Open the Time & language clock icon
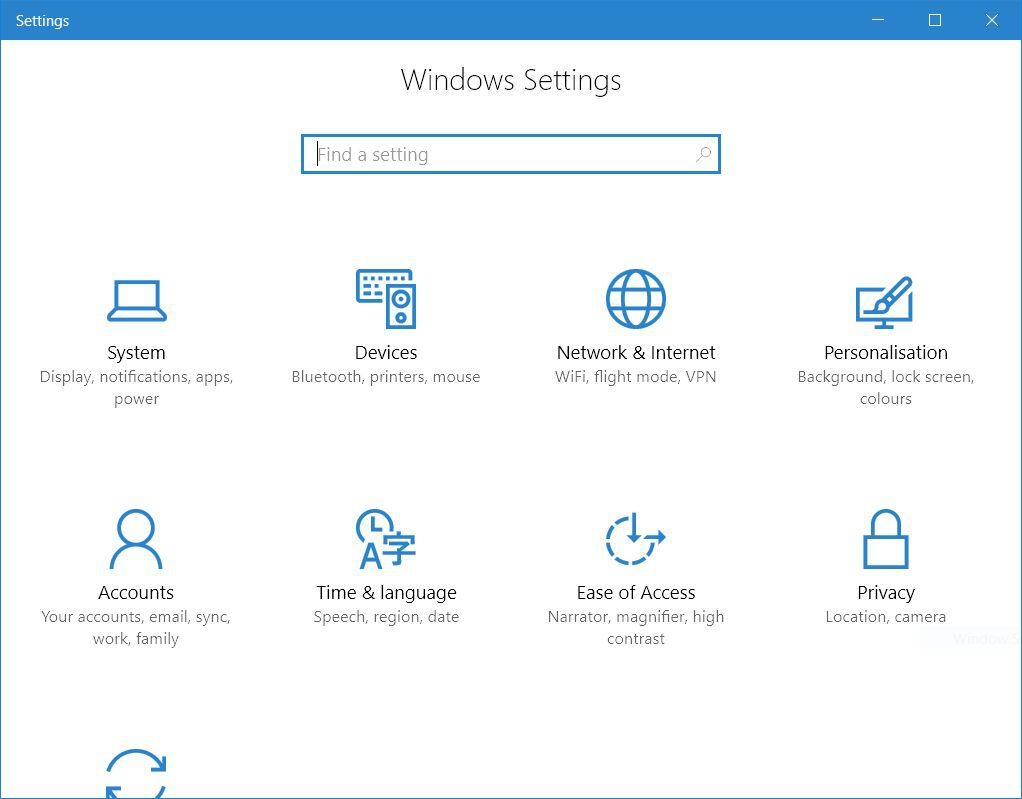The height and width of the screenshot is (799, 1022). click(386, 539)
